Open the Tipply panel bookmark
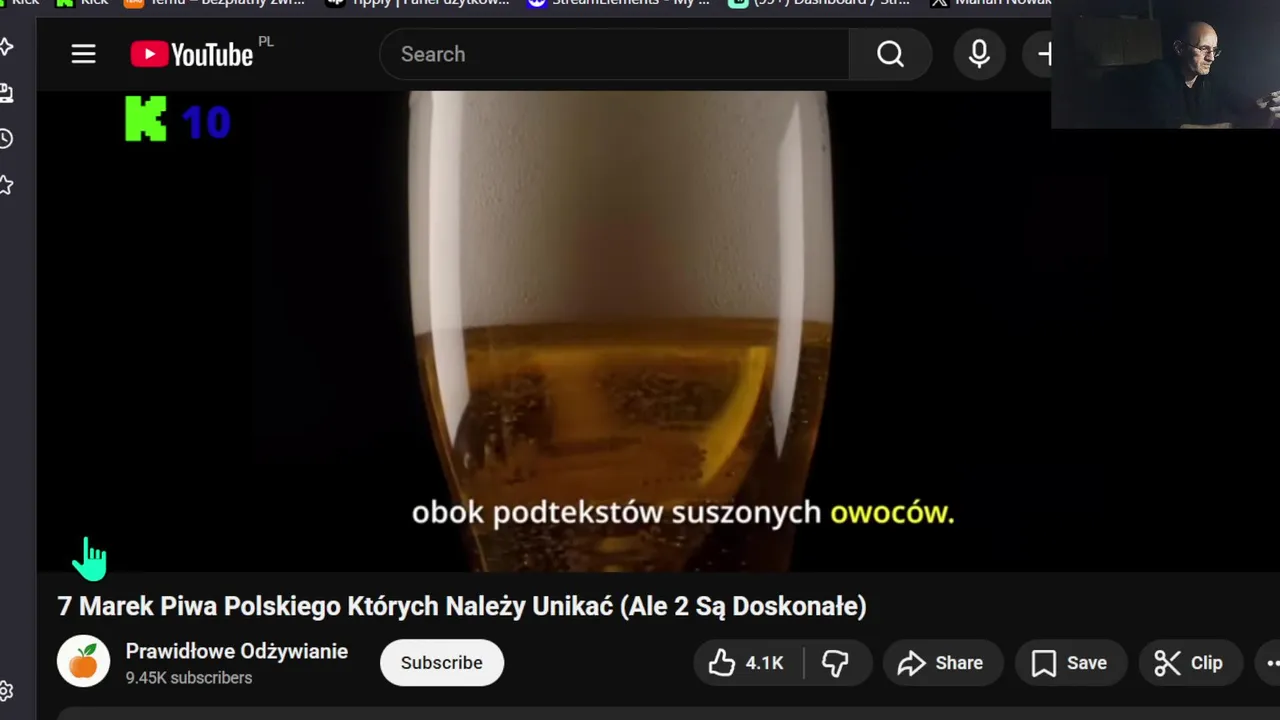 click(x=418, y=3)
